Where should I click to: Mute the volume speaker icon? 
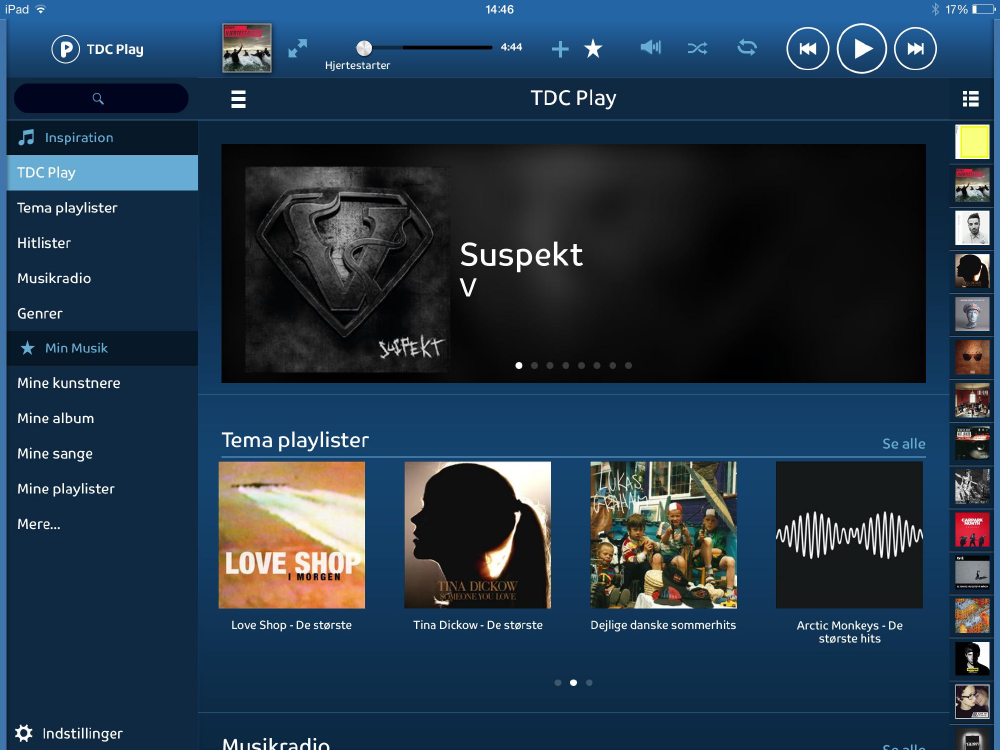point(650,48)
